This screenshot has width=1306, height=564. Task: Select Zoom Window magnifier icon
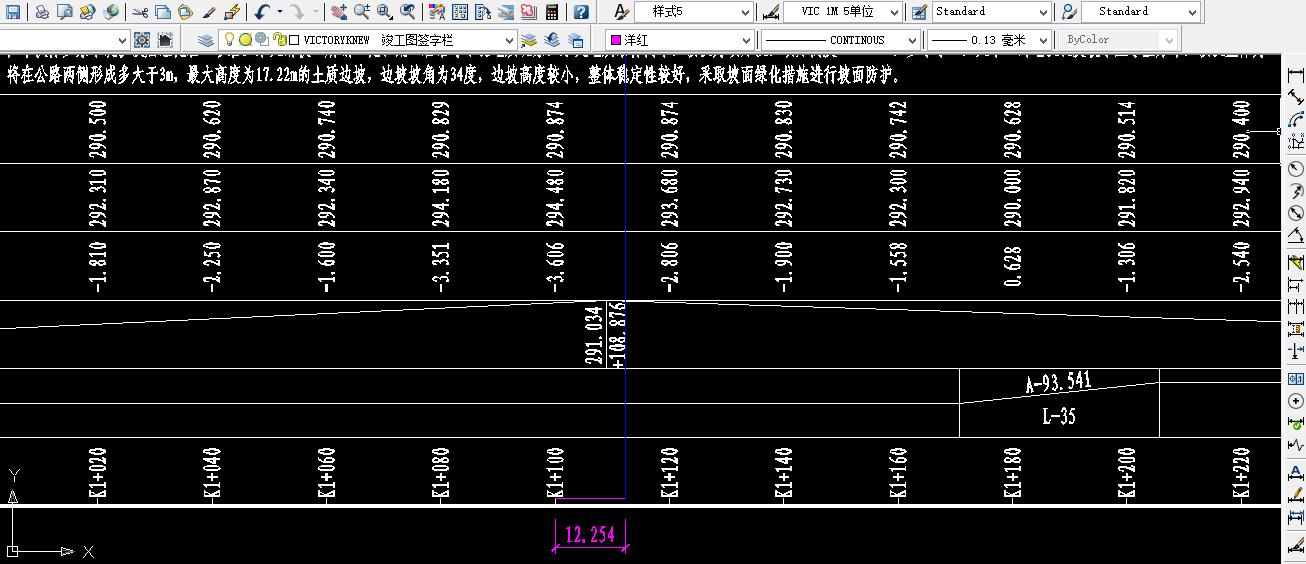385,12
